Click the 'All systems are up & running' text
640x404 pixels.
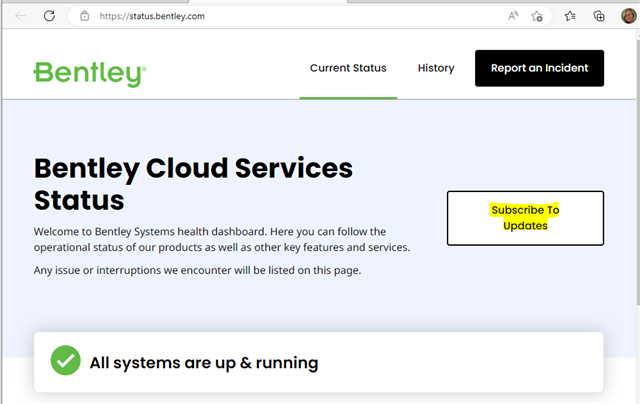tap(204, 363)
